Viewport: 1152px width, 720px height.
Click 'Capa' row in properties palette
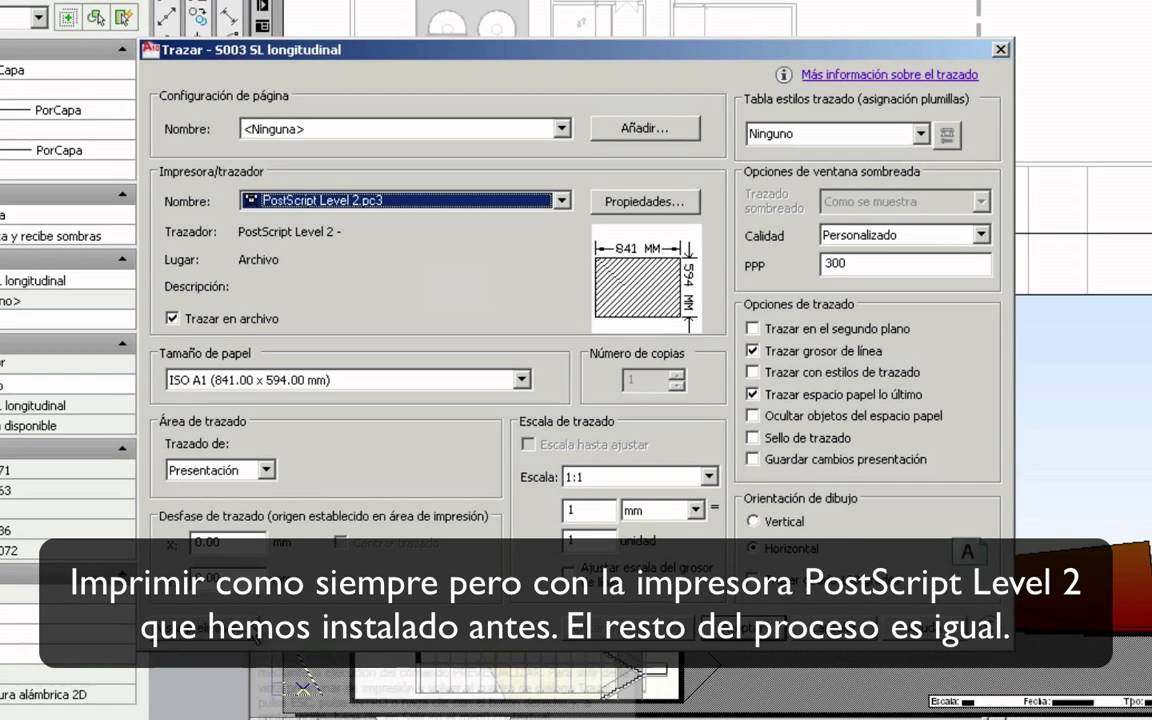68,71
